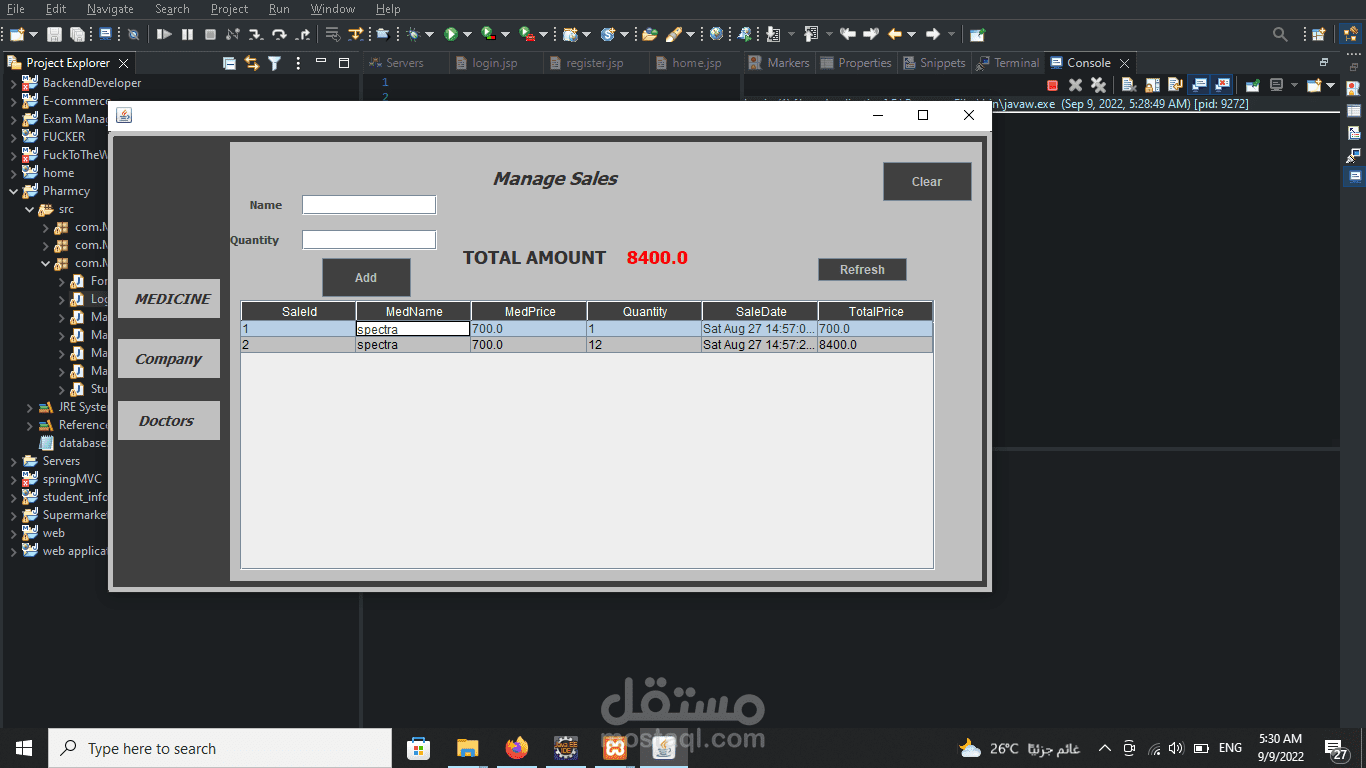Open the Project menu
The width and height of the screenshot is (1366, 768).
click(229, 9)
